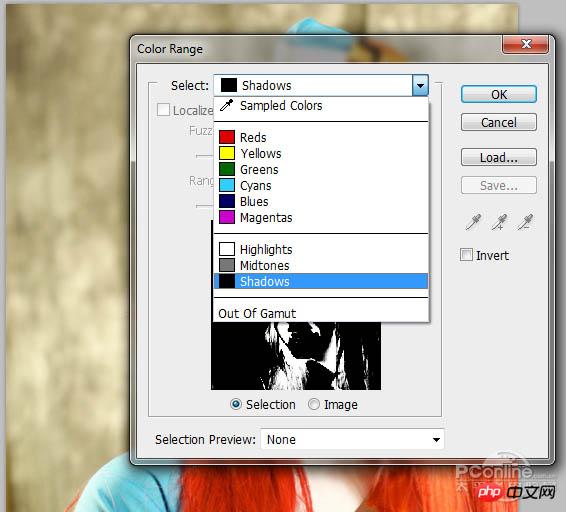The height and width of the screenshot is (512, 566).
Task: Select the Selection radio button
Action: (236, 404)
